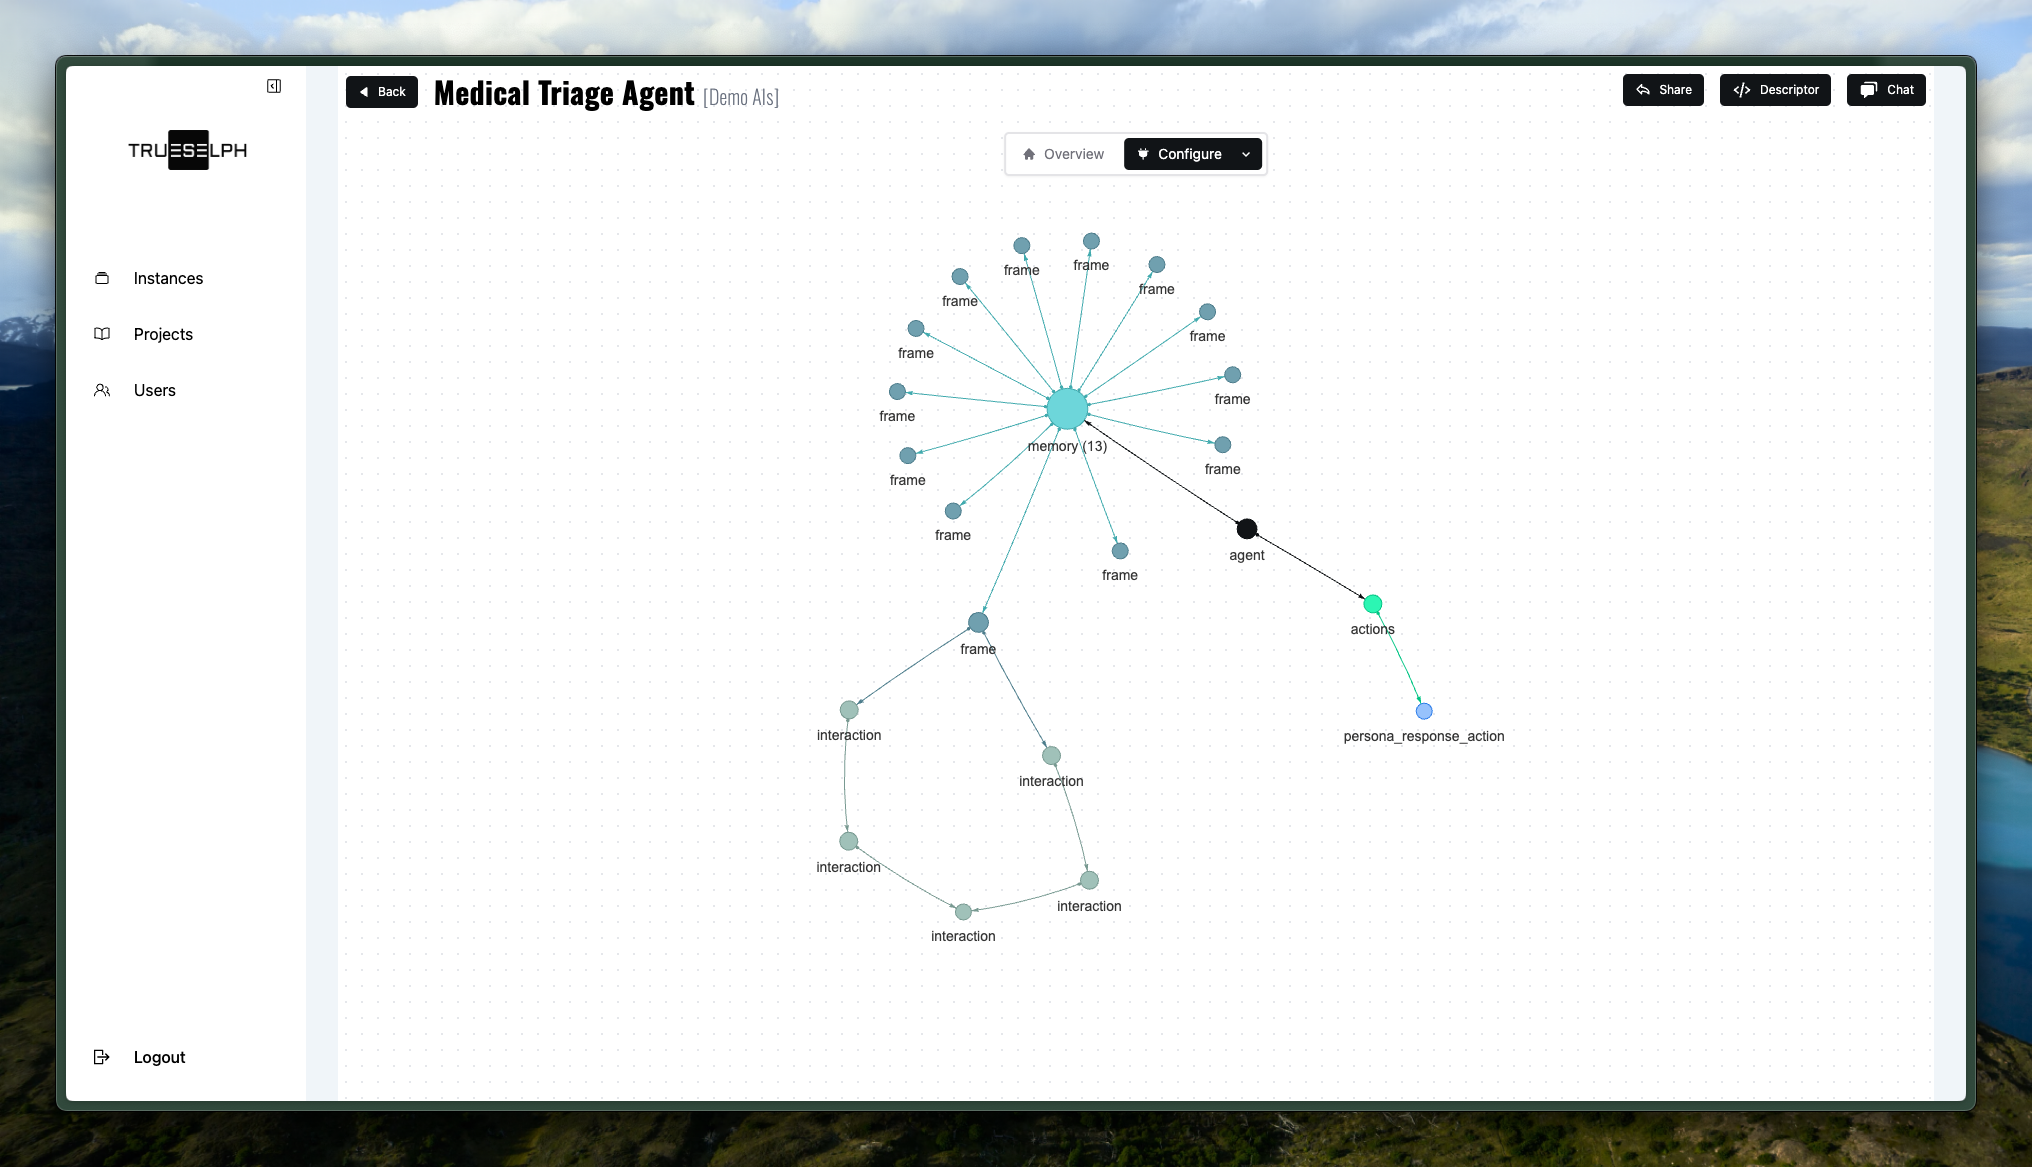This screenshot has width=2032, height=1167.
Task: Expand the Configure dropdown chevron
Action: pyautogui.click(x=1246, y=154)
